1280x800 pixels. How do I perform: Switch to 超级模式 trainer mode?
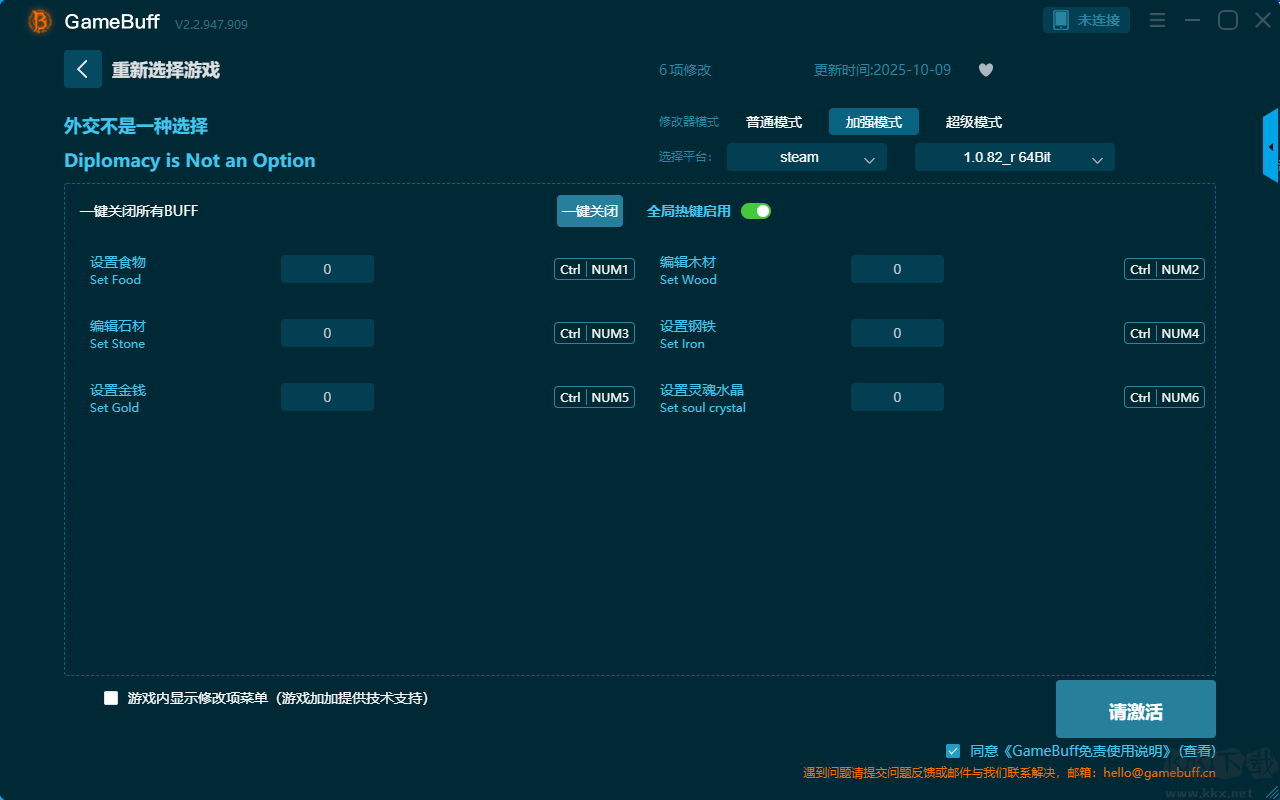point(973,122)
